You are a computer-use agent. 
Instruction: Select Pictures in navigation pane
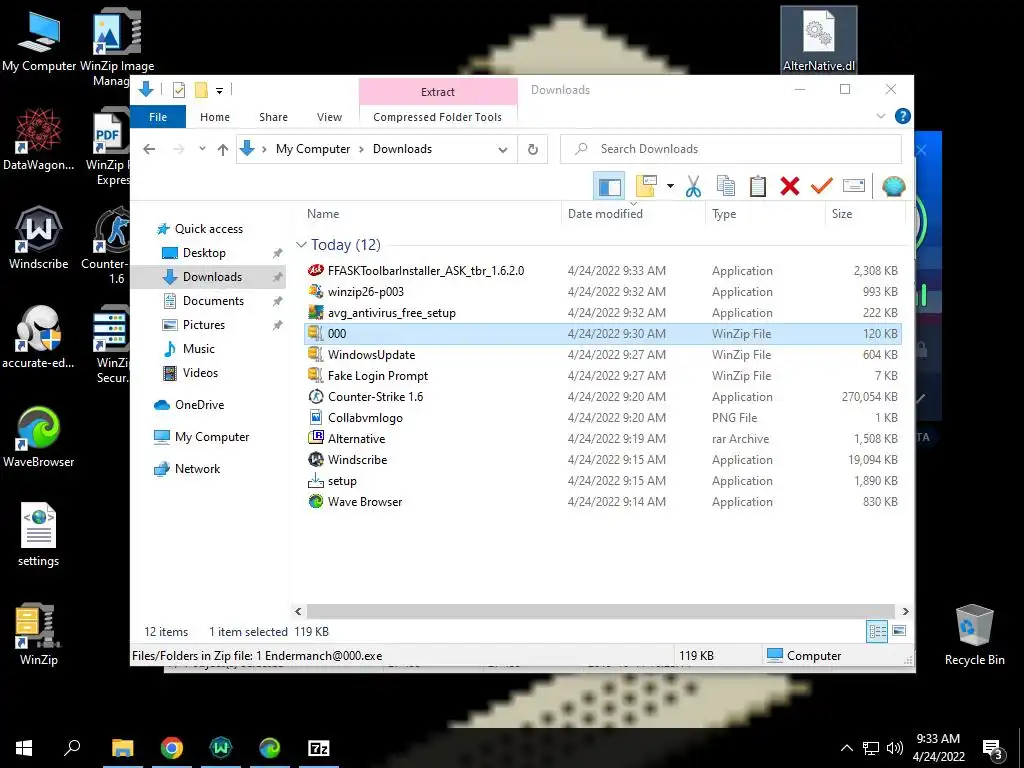pos(203,325)
